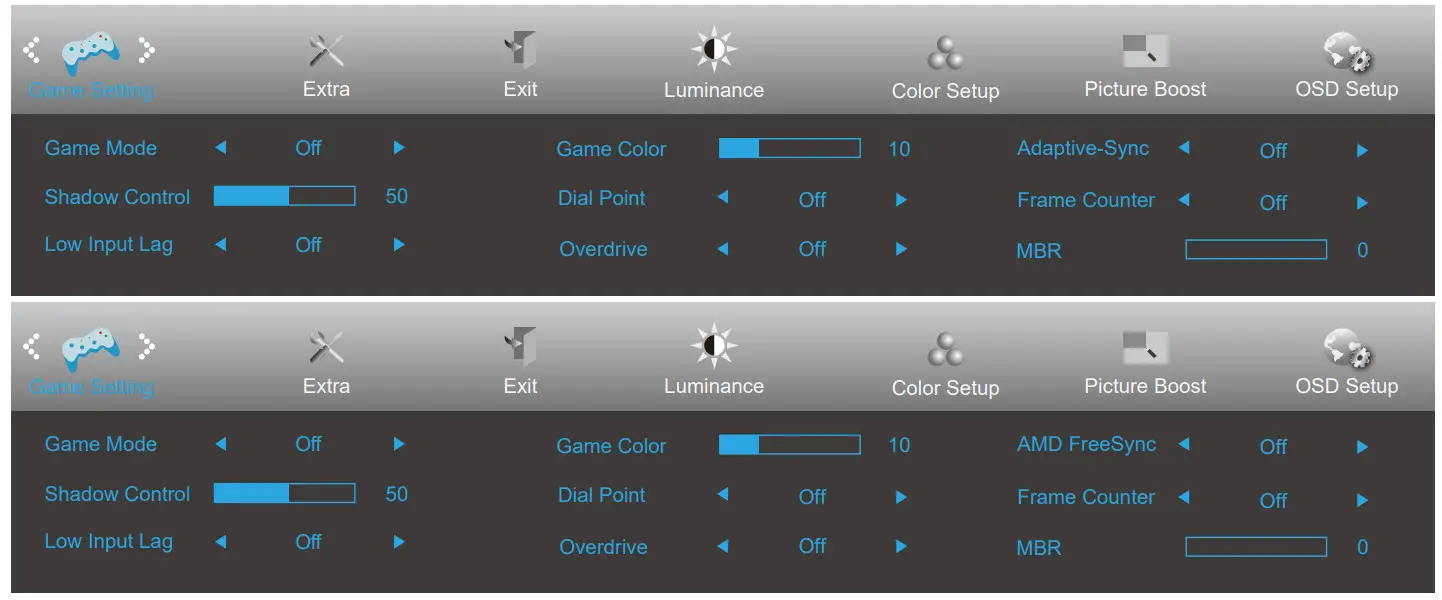Click the Adaptive-Sync setting label

1083,149
